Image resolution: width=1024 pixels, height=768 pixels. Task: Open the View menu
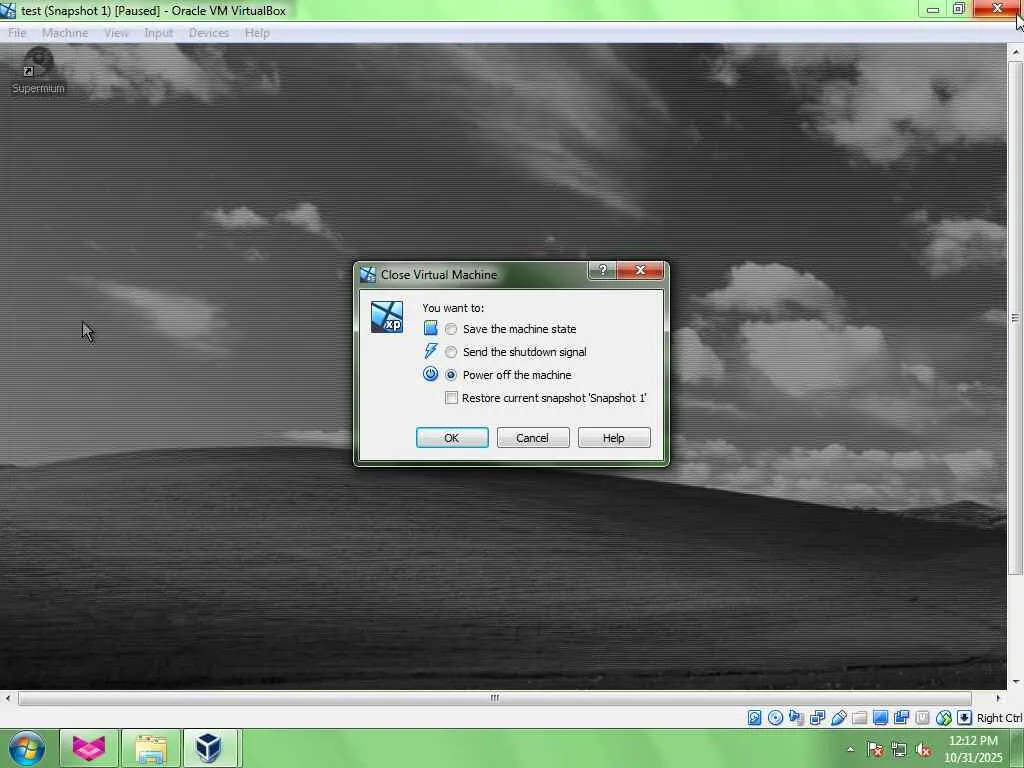click(116, 33)
